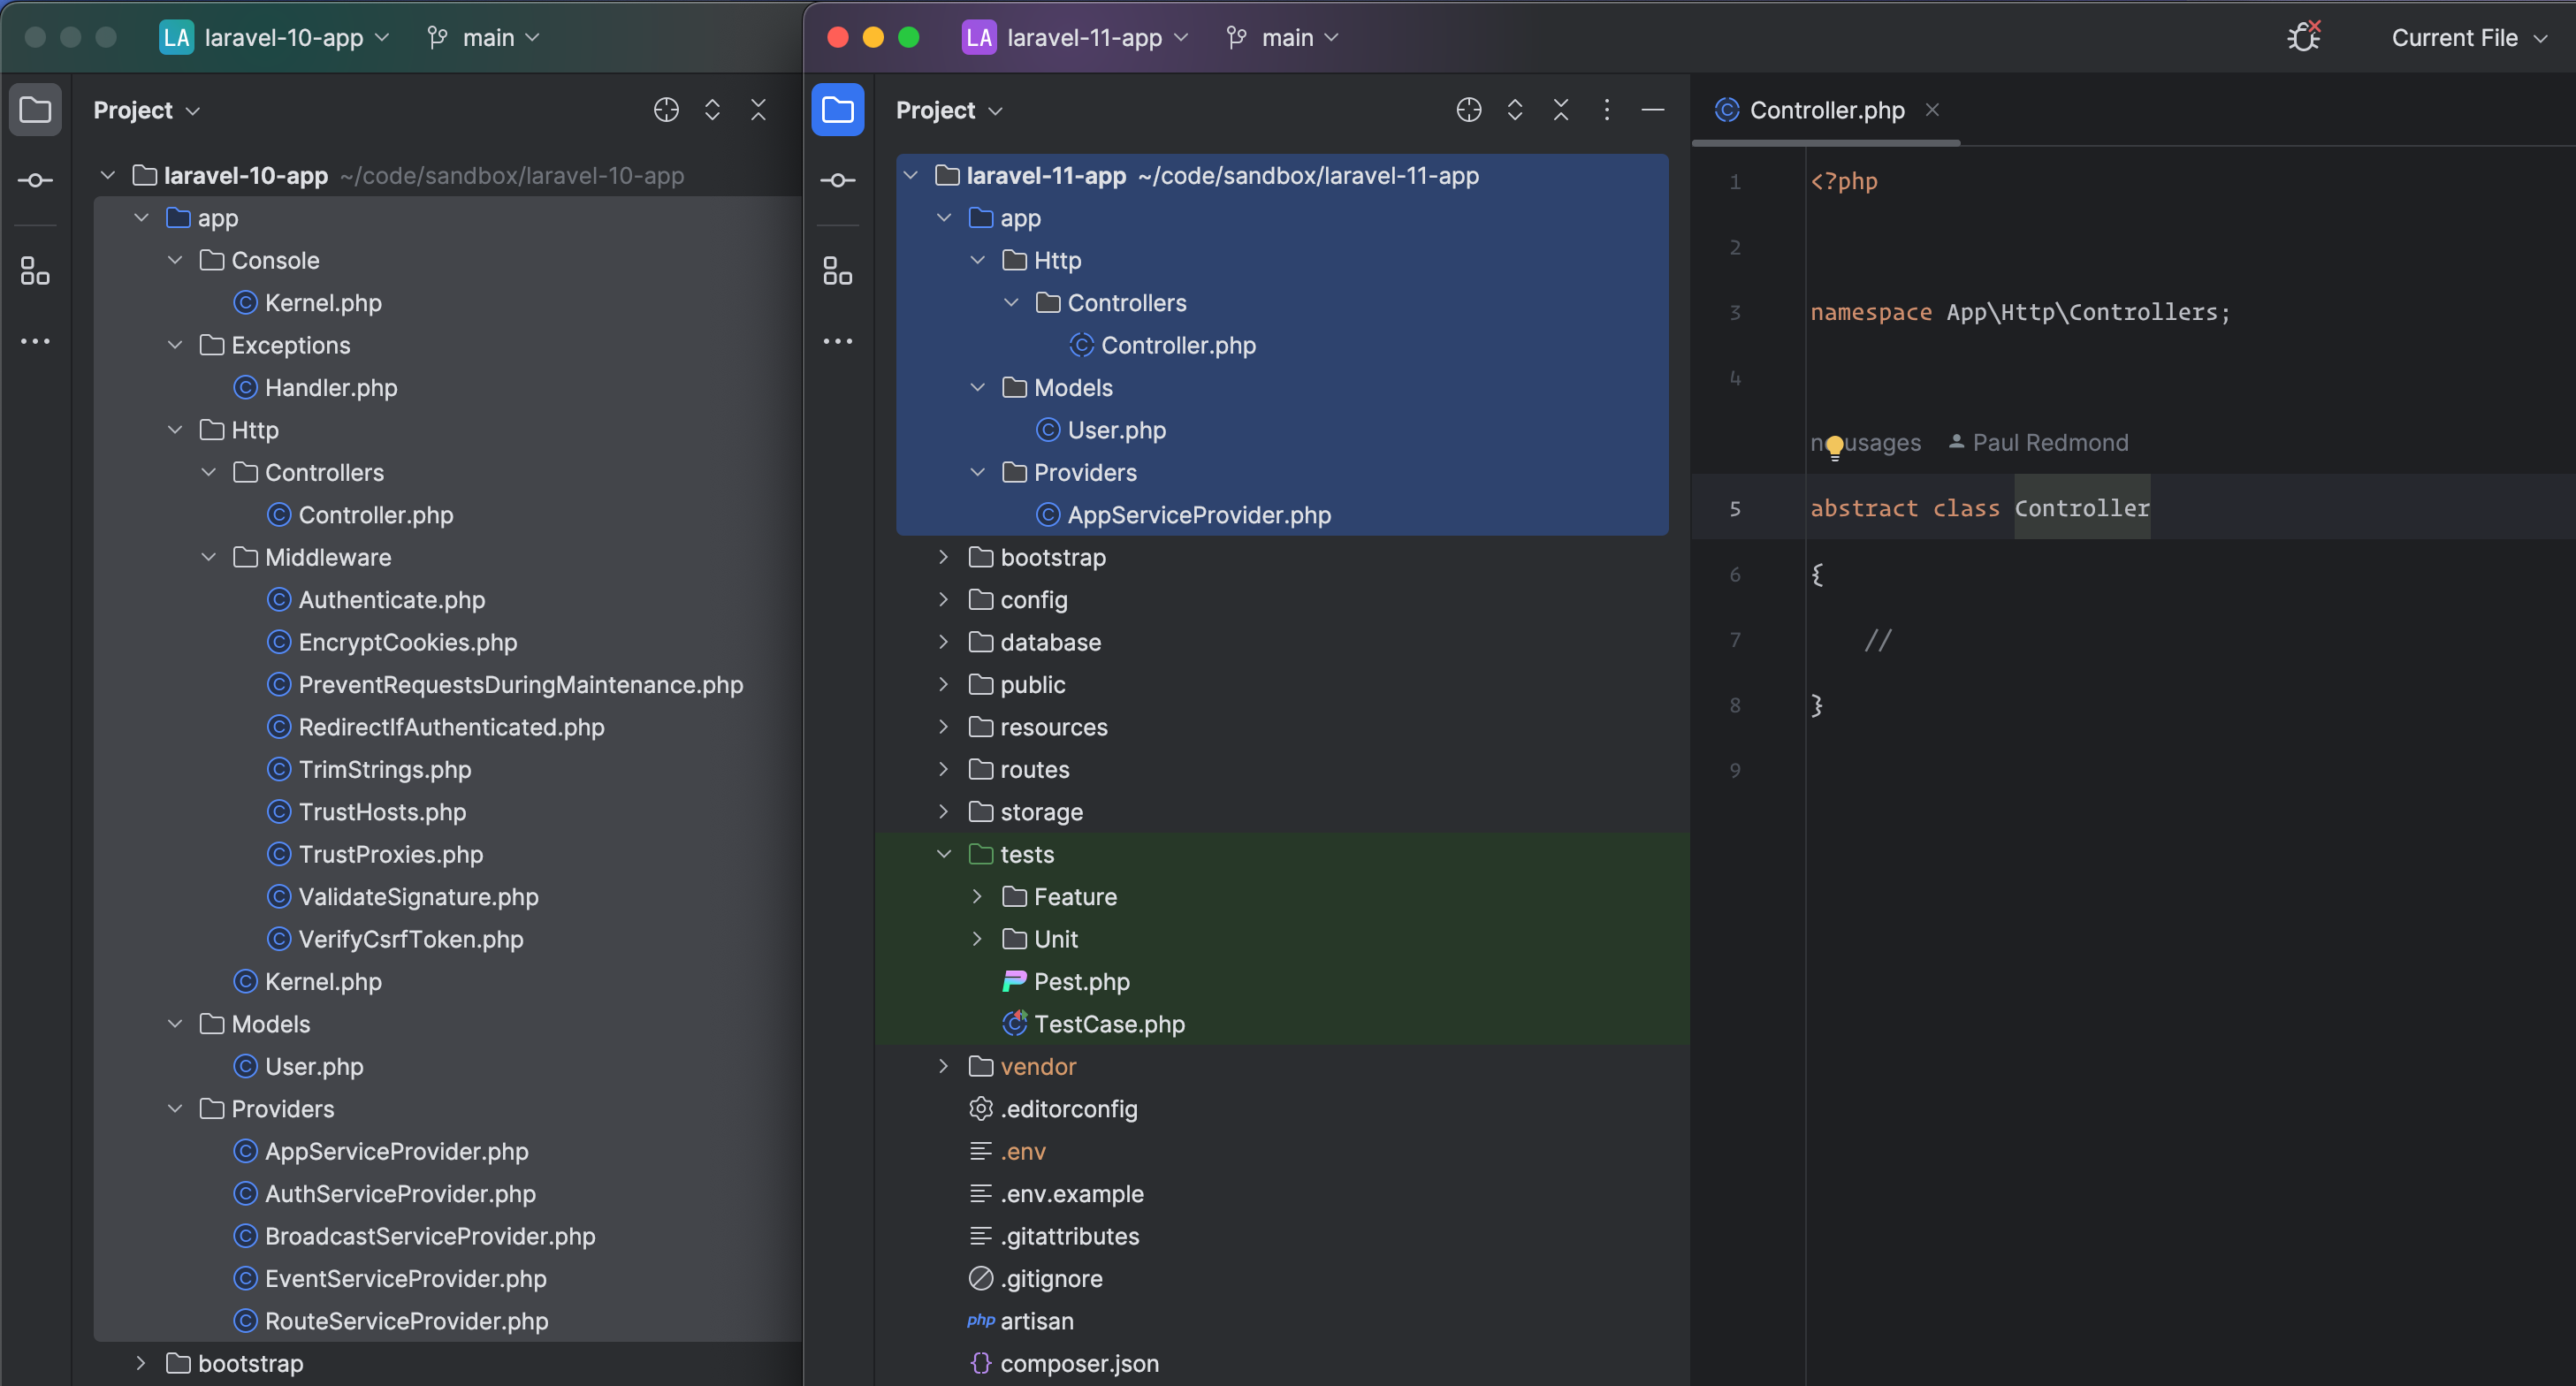Open Commit tool window in laravel-11-app

click(x=837, y=181)
